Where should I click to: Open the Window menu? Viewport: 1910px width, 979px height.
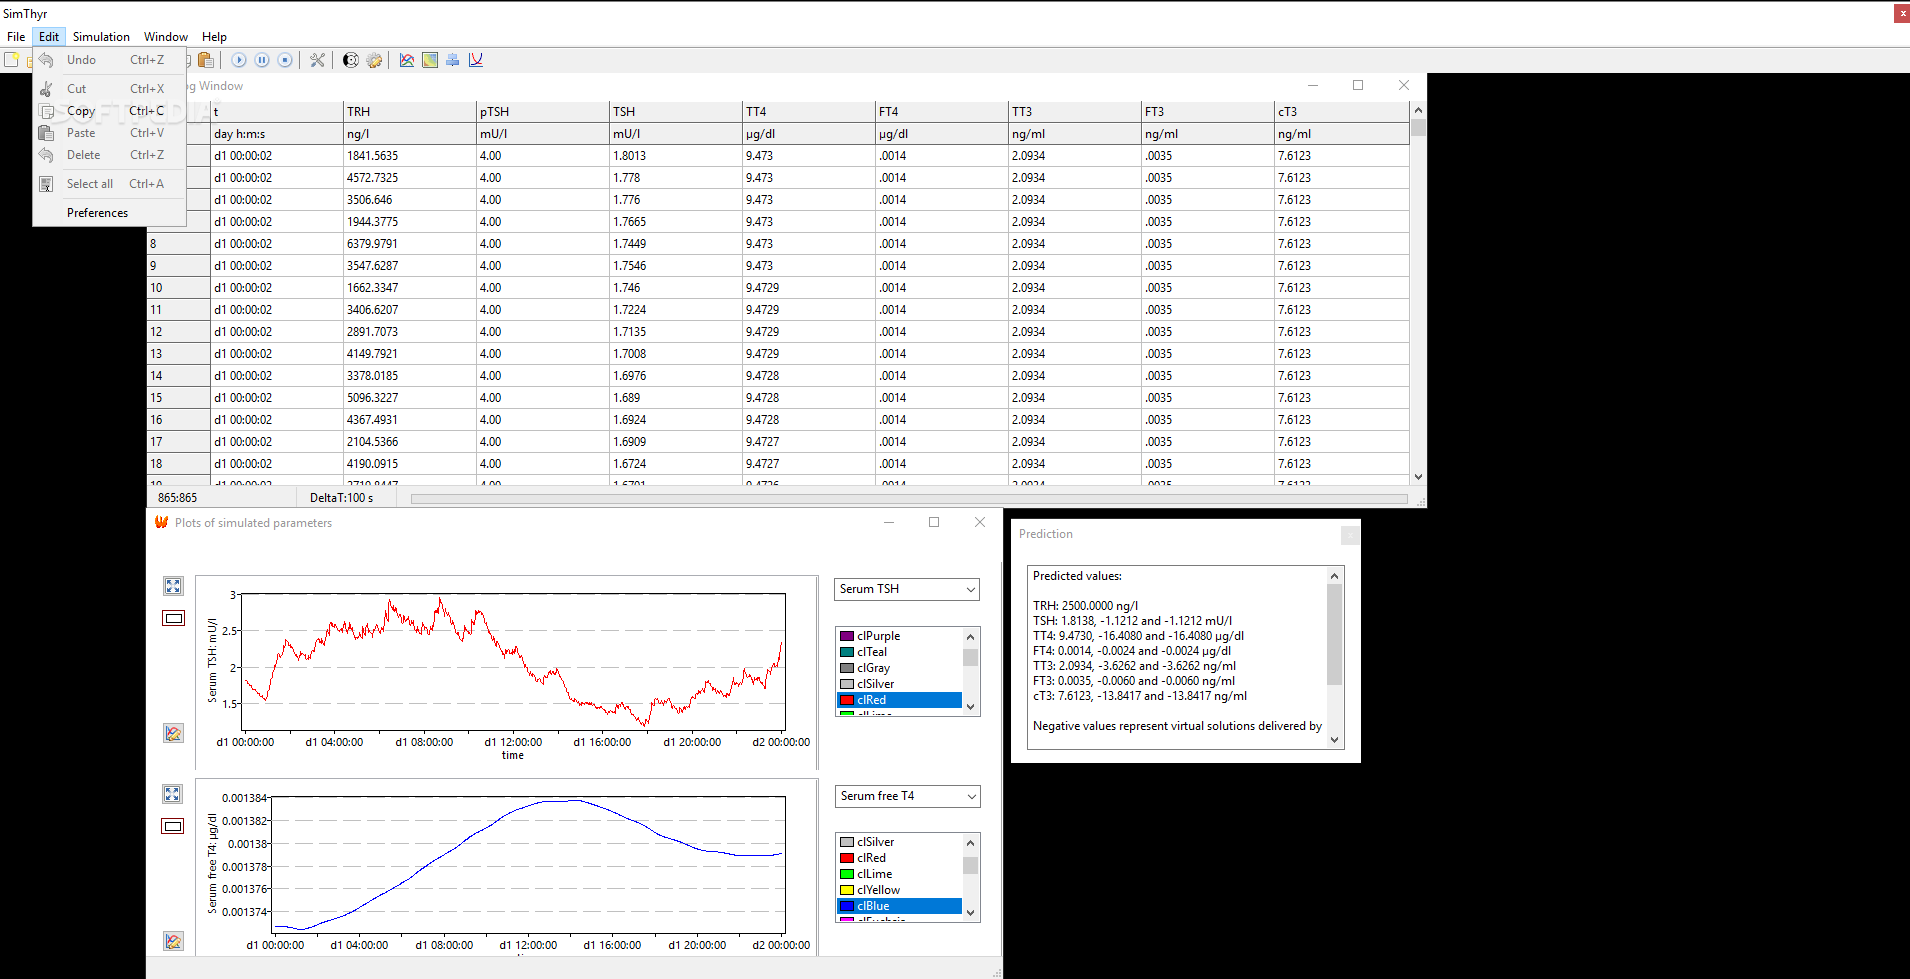[x=166, y=37]
